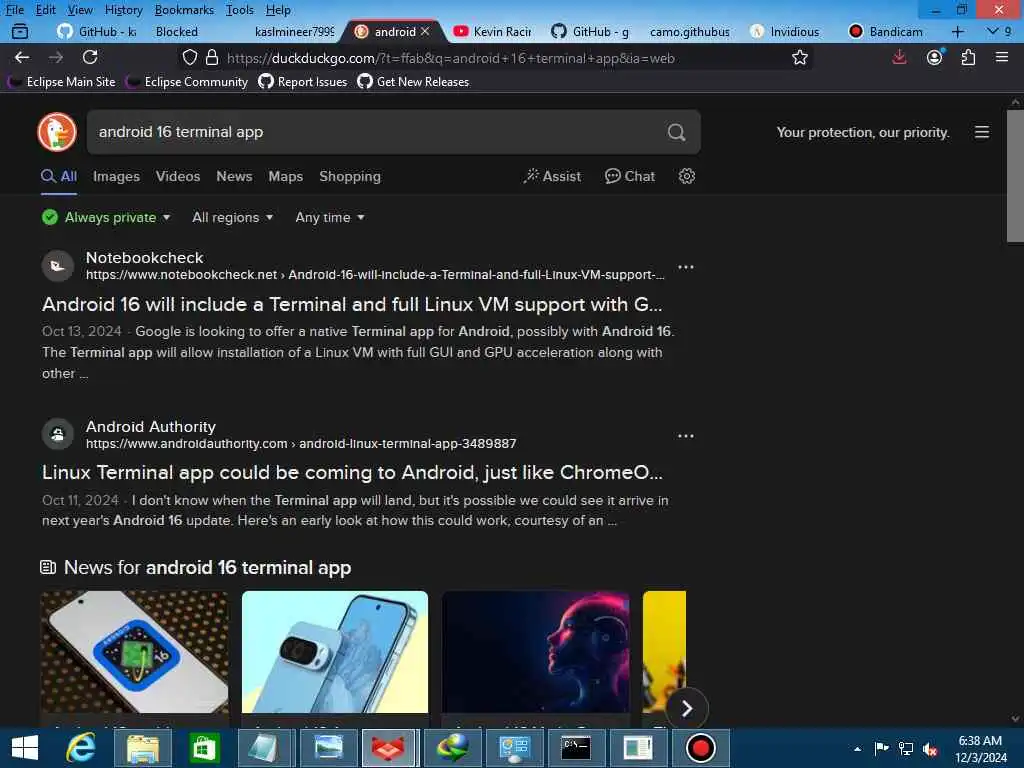1024x768 pixels.
Task: Open Firefox account icon
Action: [x=935, y=57]
